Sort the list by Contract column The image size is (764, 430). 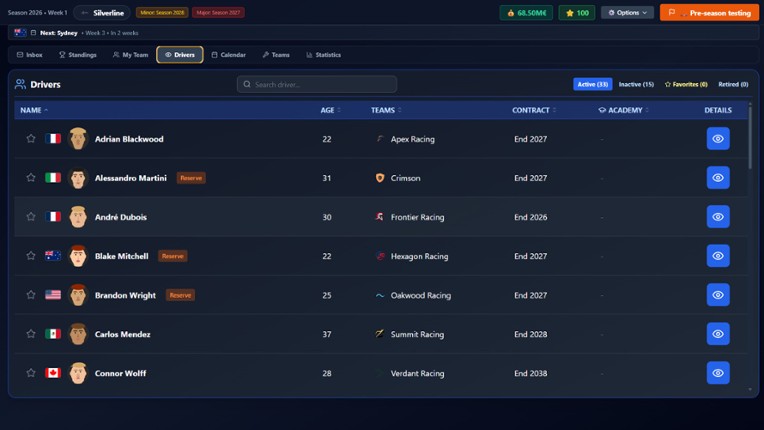[533, 110]
